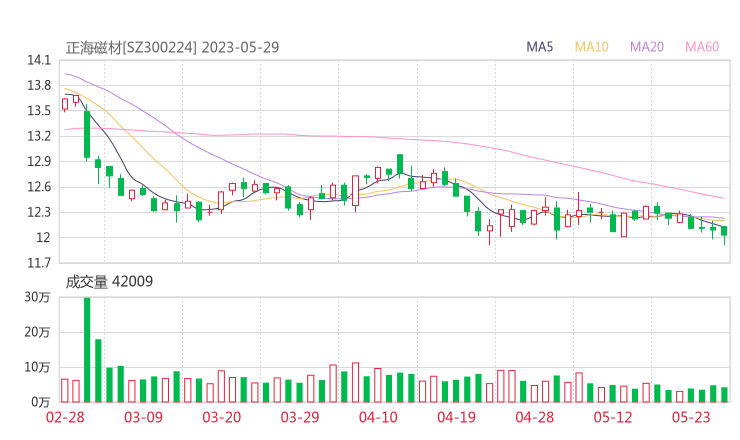Click the 12.6 price axis label
Screen dimensions: 740x440
(x=39, y=187)
